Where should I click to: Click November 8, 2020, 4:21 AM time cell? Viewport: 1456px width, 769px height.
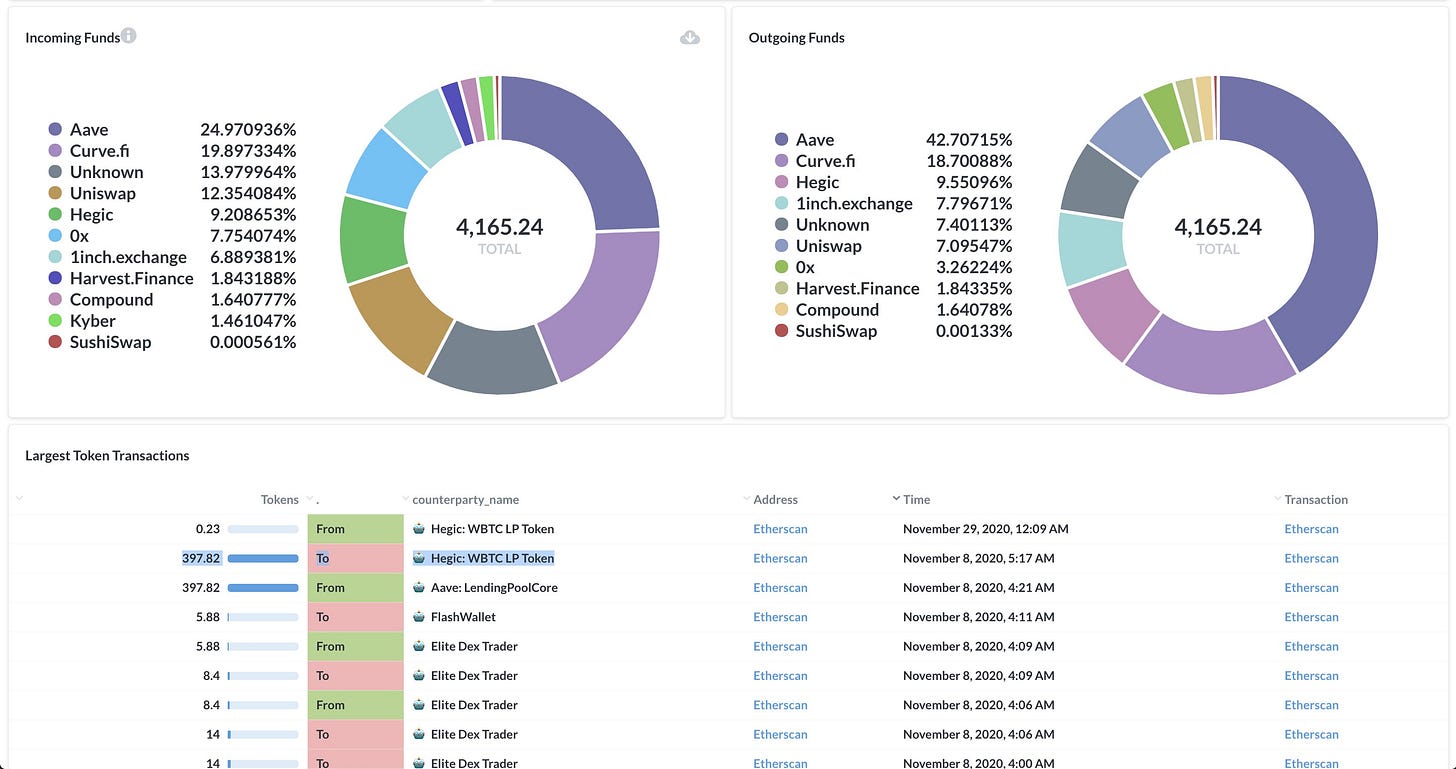click(x=978, y=588)
